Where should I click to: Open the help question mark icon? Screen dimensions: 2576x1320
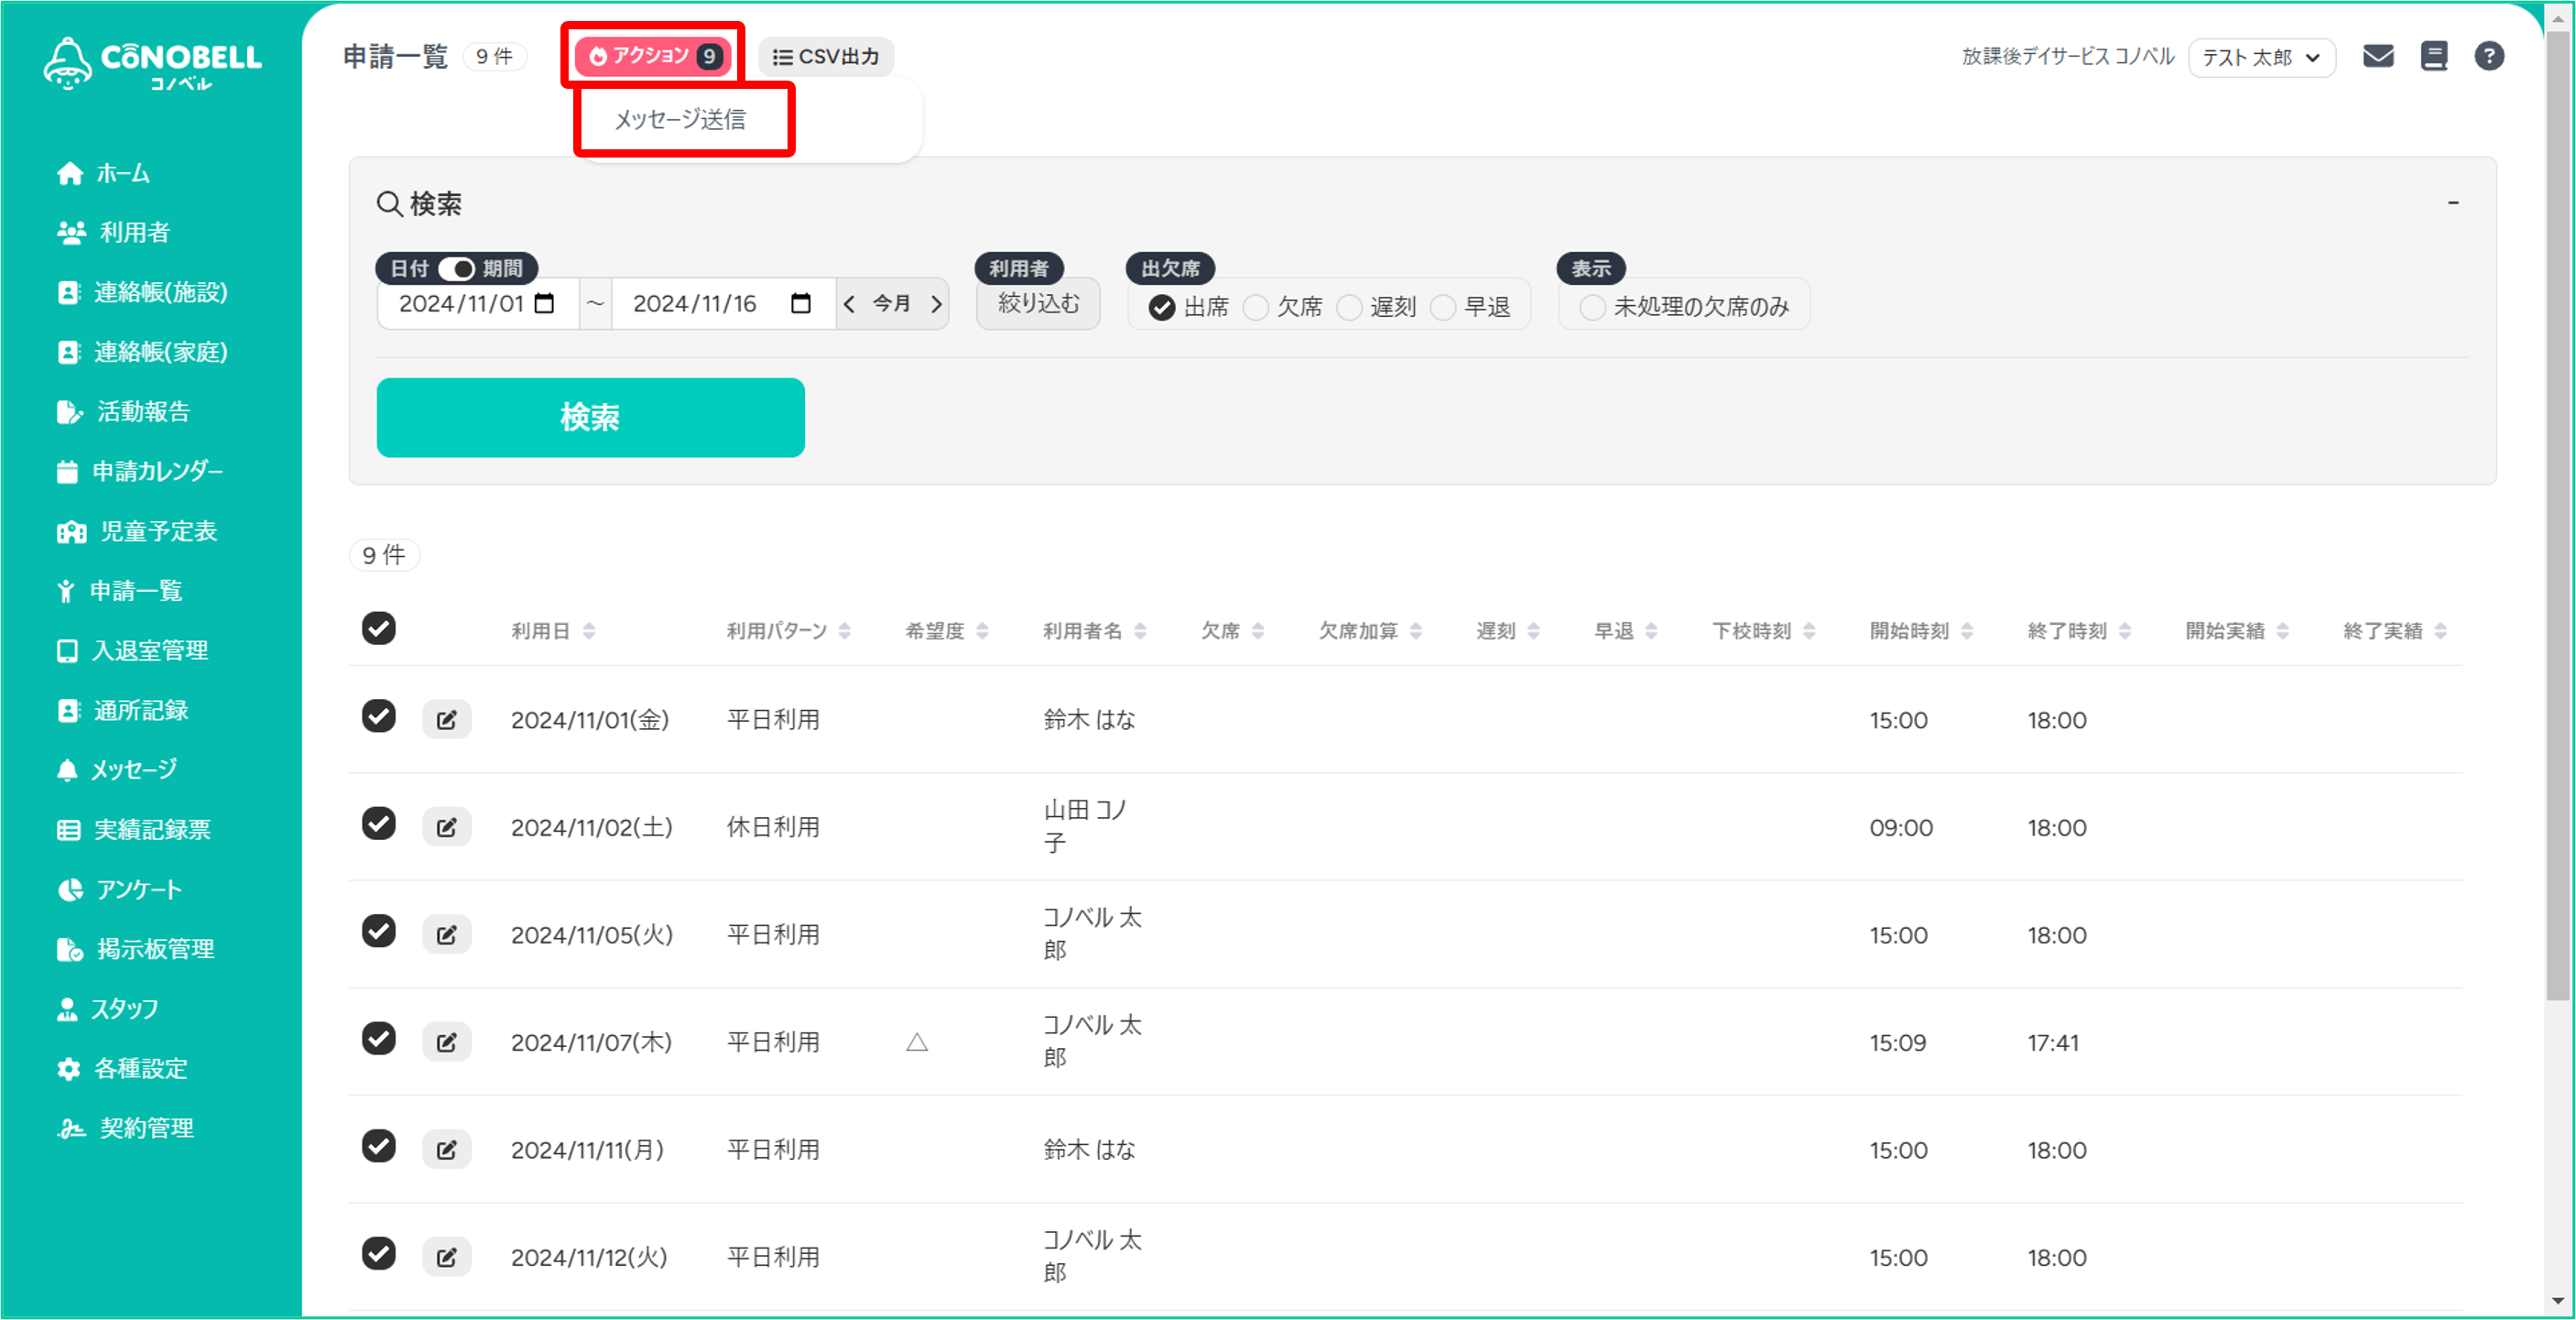2488,56
